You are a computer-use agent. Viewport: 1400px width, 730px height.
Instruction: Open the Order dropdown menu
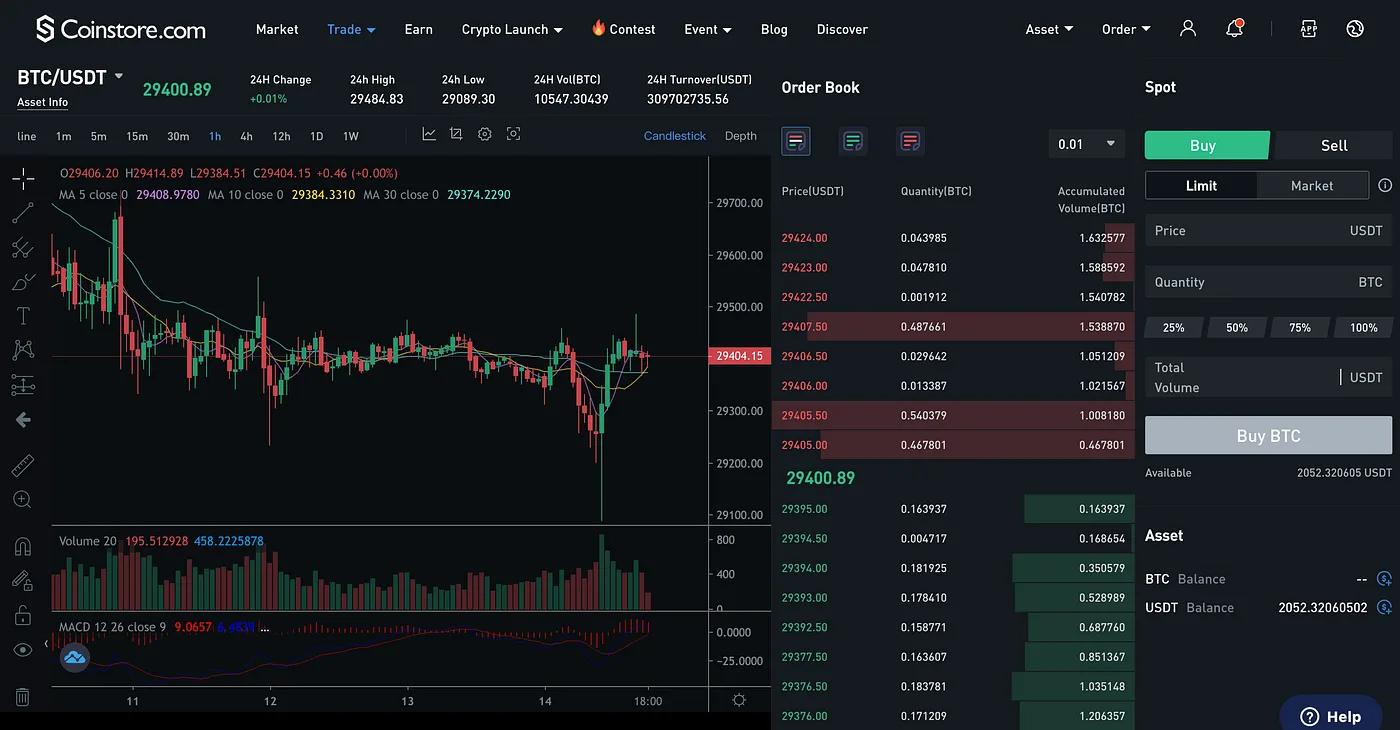tap(1126, 29)
